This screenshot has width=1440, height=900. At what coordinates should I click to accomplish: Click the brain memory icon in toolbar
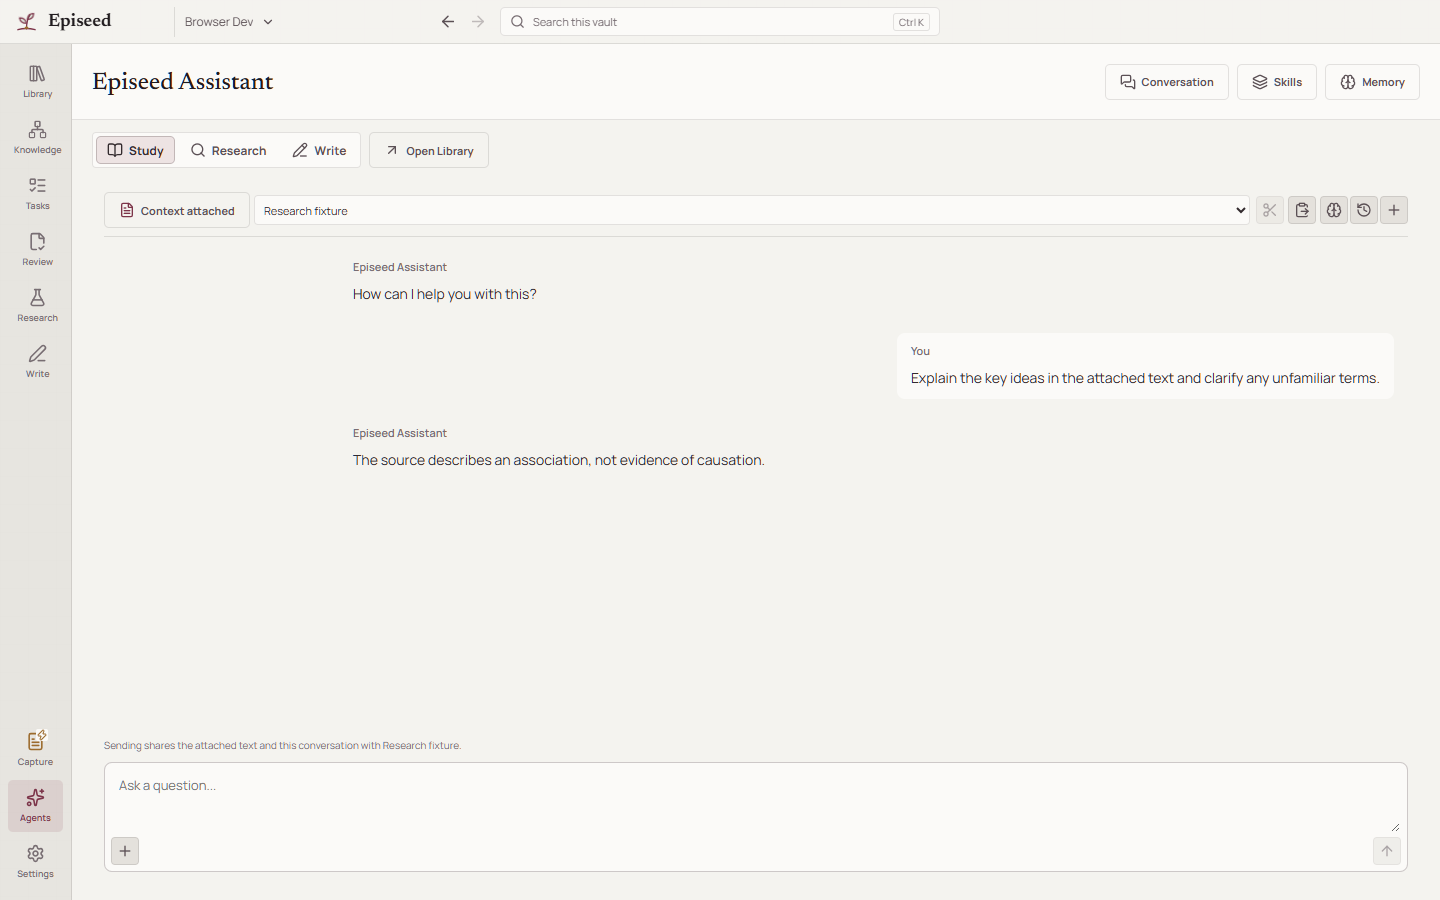[1334, 210]
